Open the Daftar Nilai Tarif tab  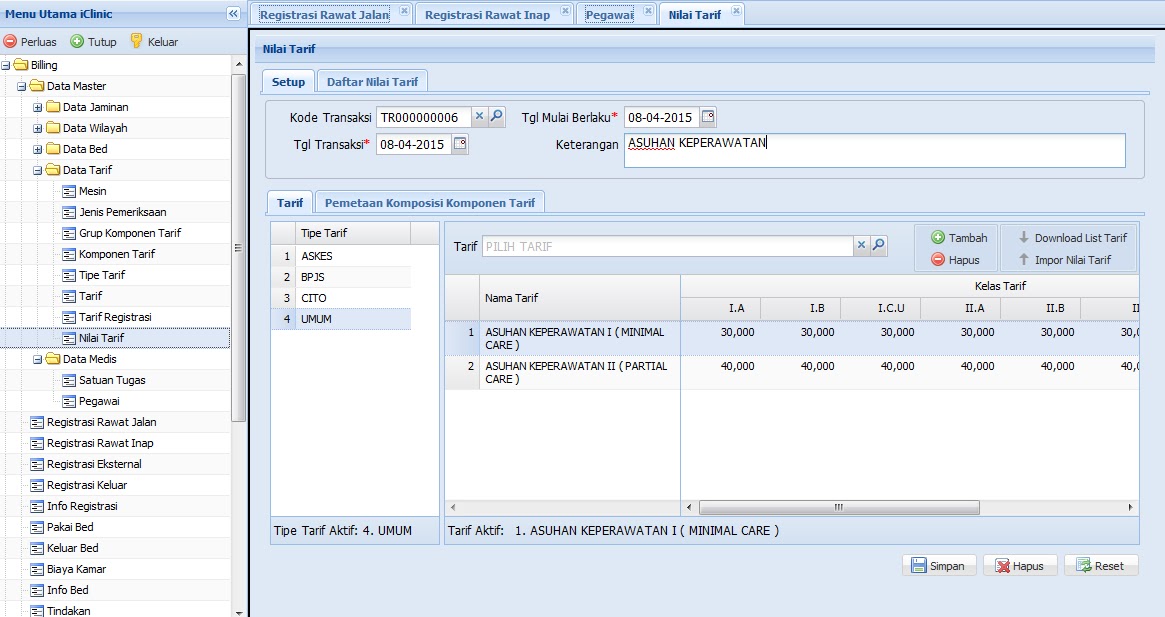tap(372, 82)
